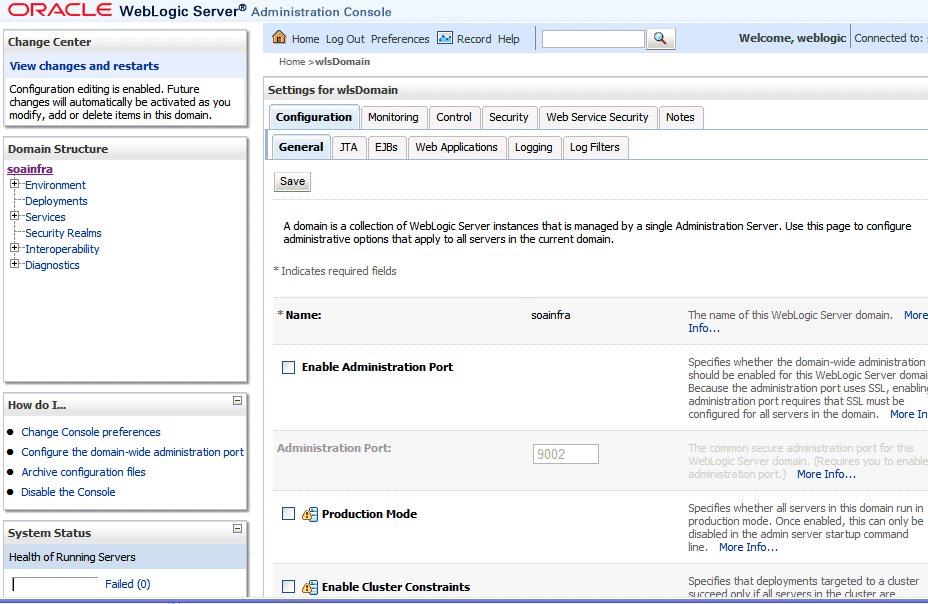
Task: Collapse the System Status panel
Action: tap(237, 528)
